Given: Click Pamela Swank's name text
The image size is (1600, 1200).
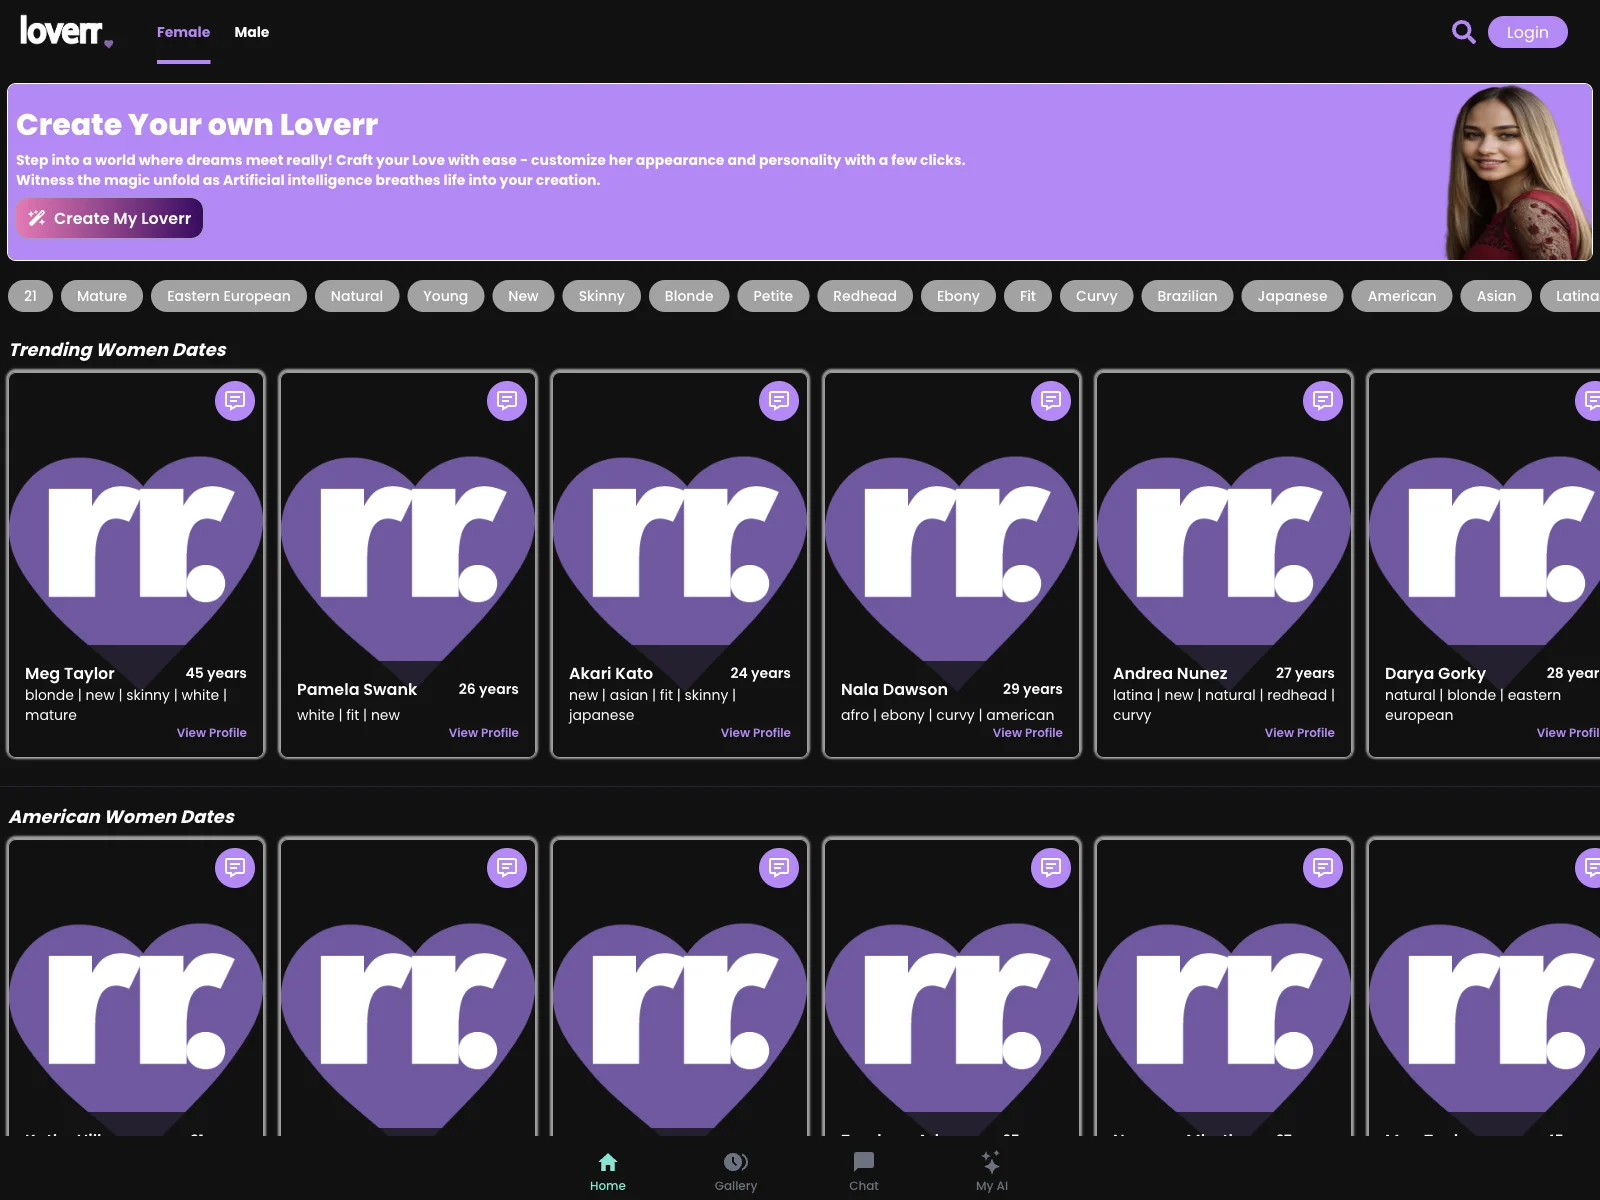Looking at the screenshot, I should [357, 689].
